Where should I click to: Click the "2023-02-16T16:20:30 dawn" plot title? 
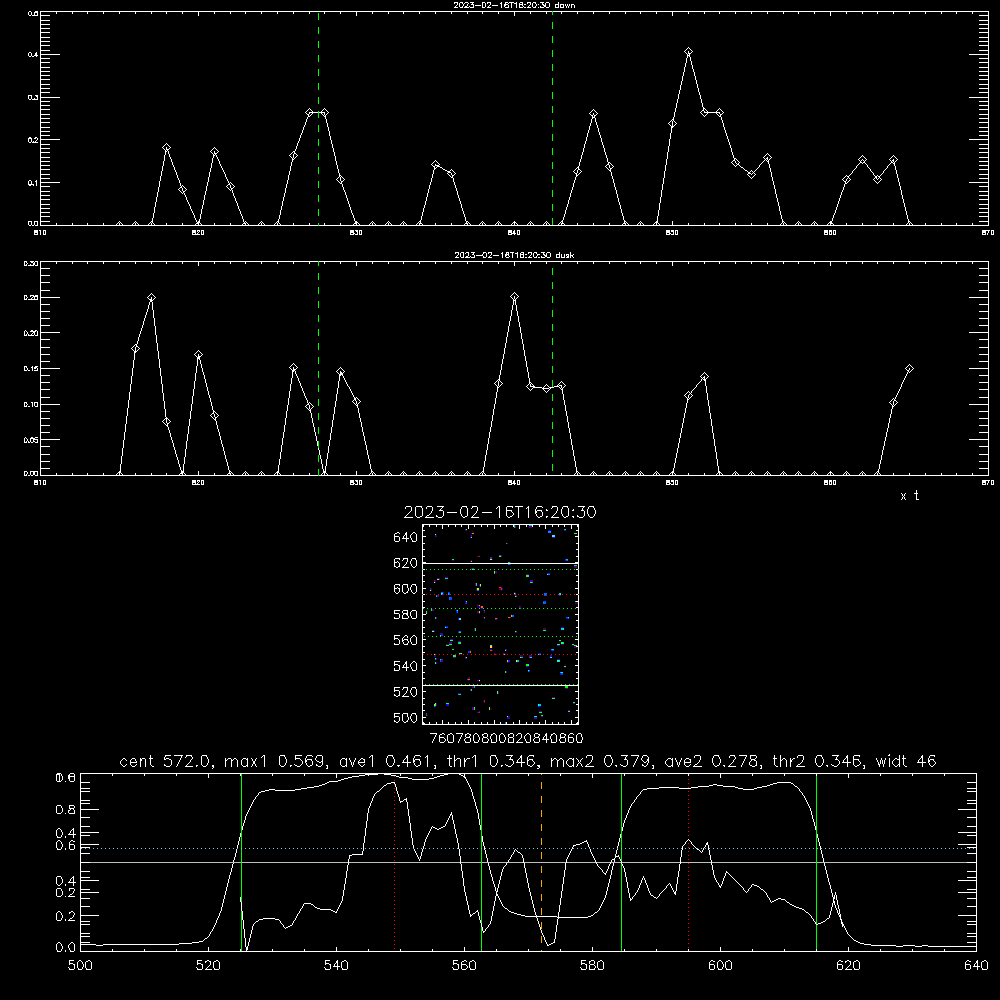pos(514,4)
